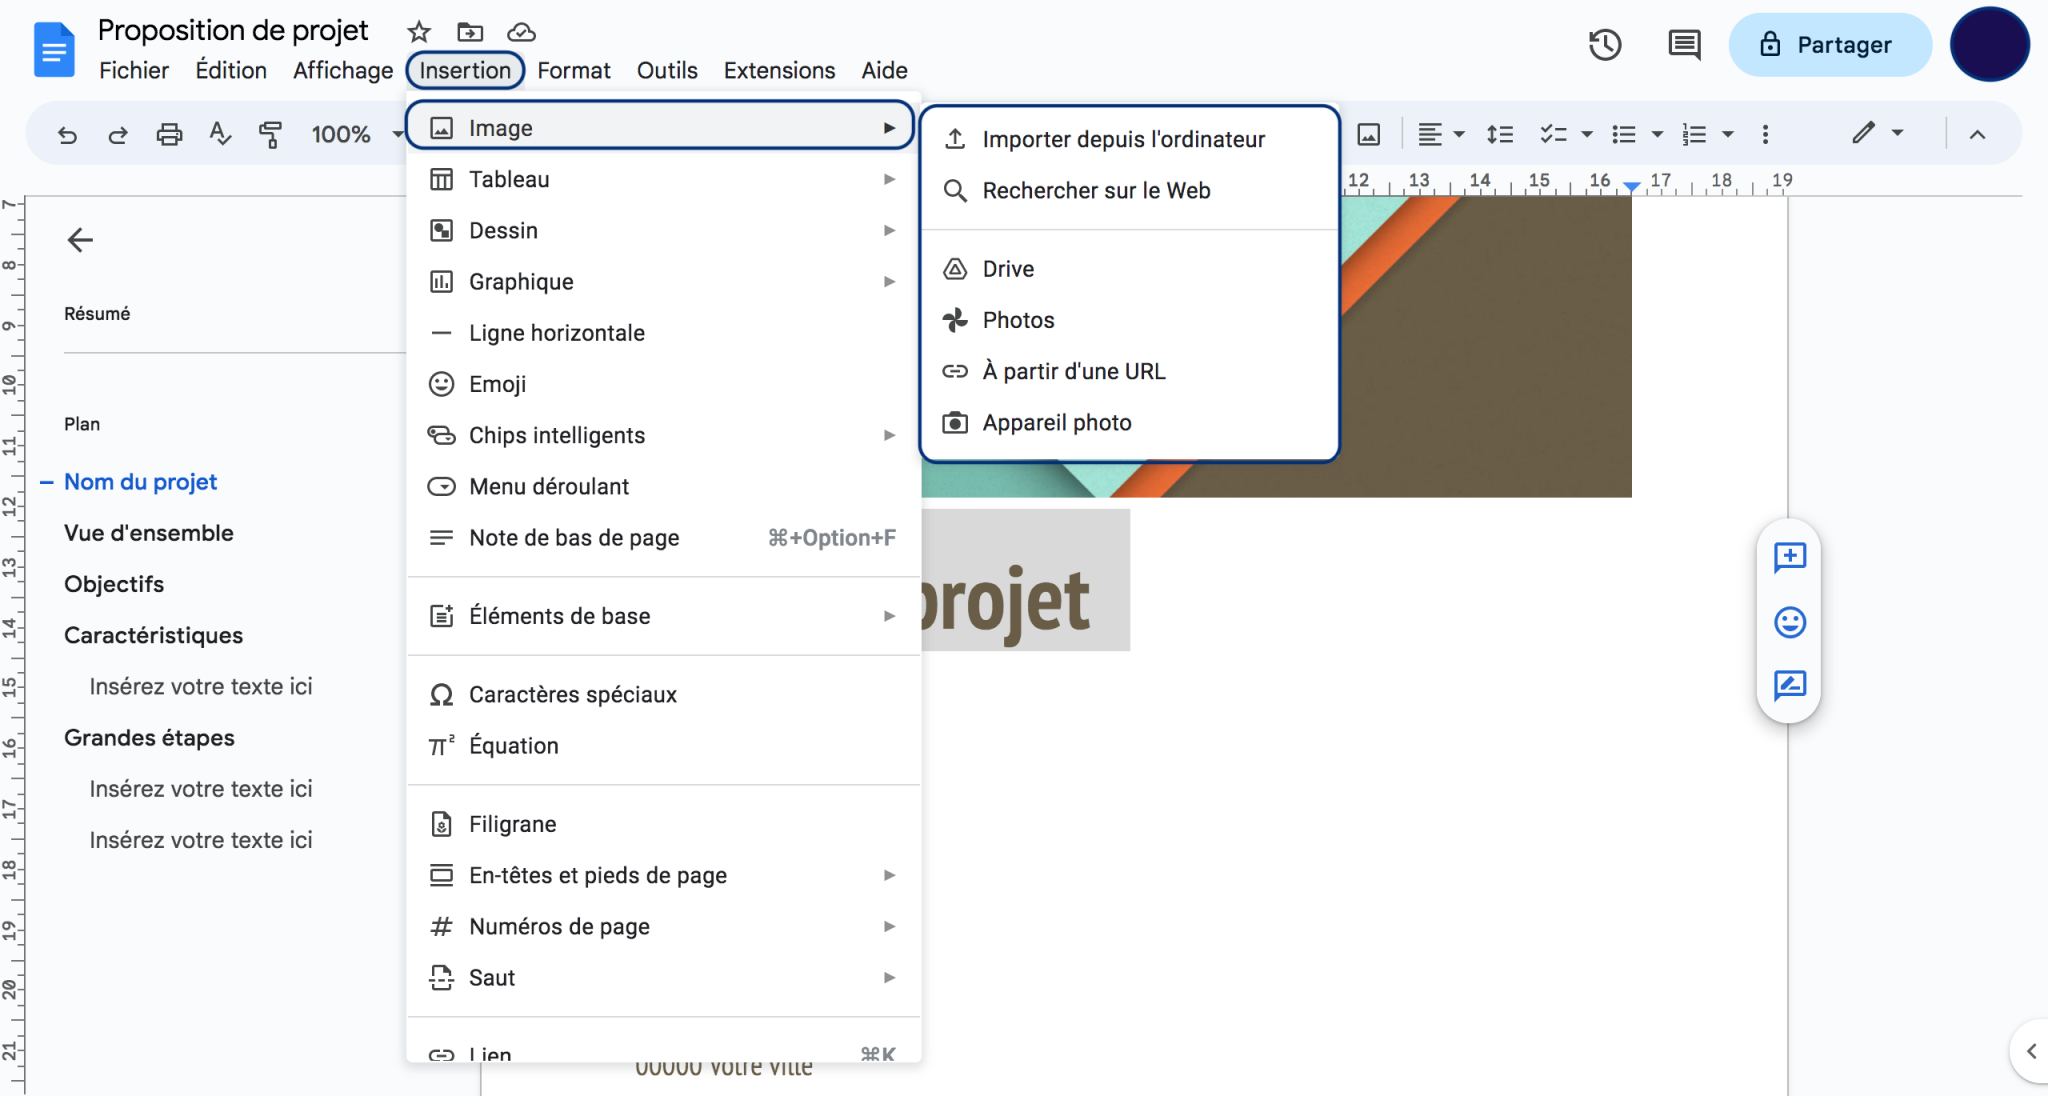This screenshot has width=2048, height=1096.
Task: Select Emoji menu item
Action: click(663, 384)
